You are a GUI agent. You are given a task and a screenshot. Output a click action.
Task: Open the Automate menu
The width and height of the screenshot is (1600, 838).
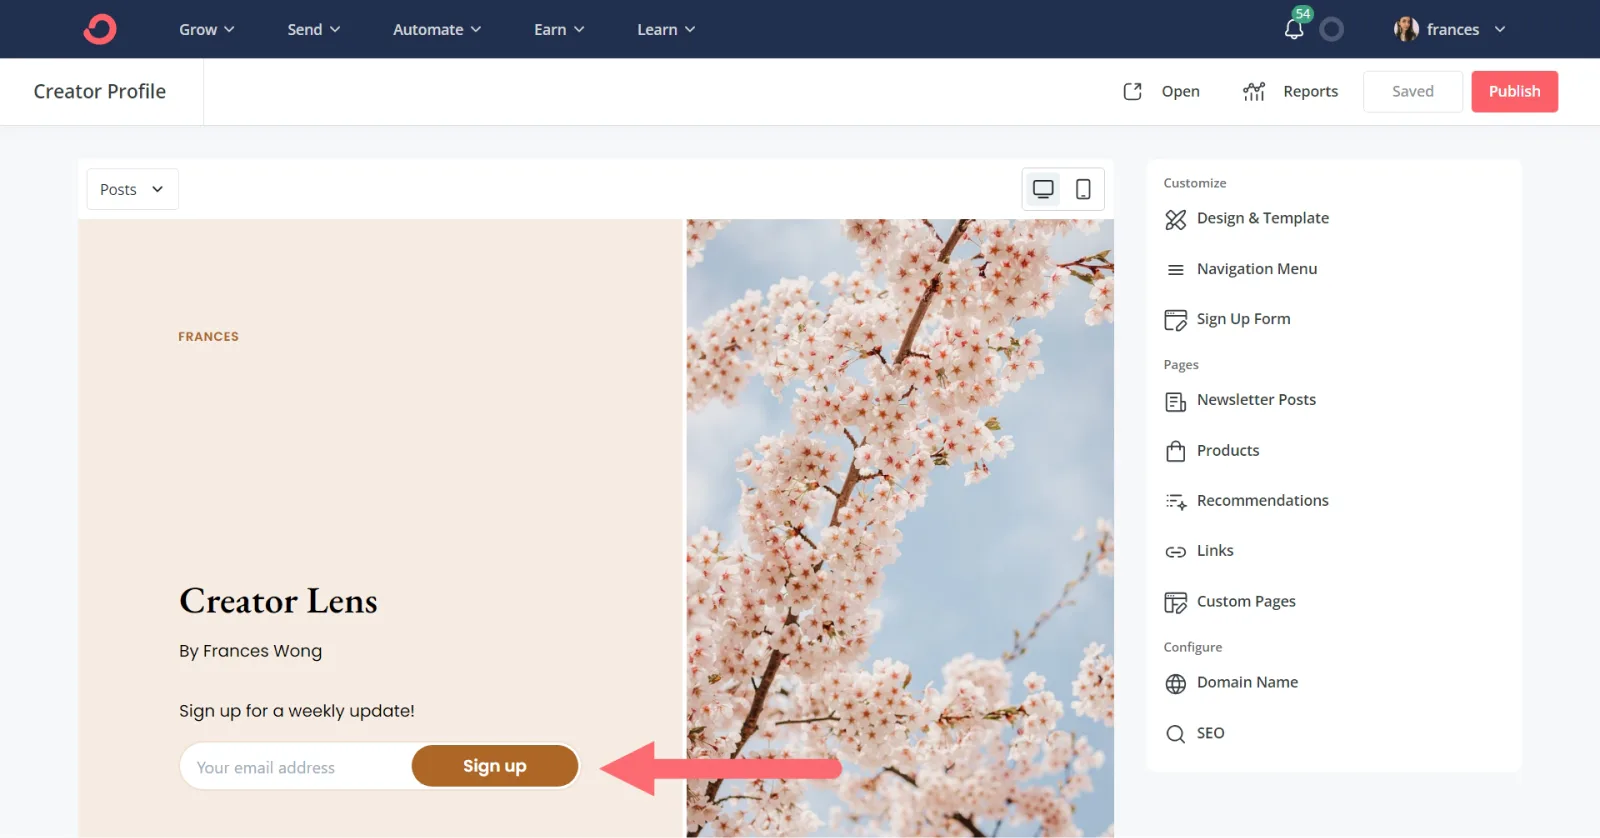point(436,30)
